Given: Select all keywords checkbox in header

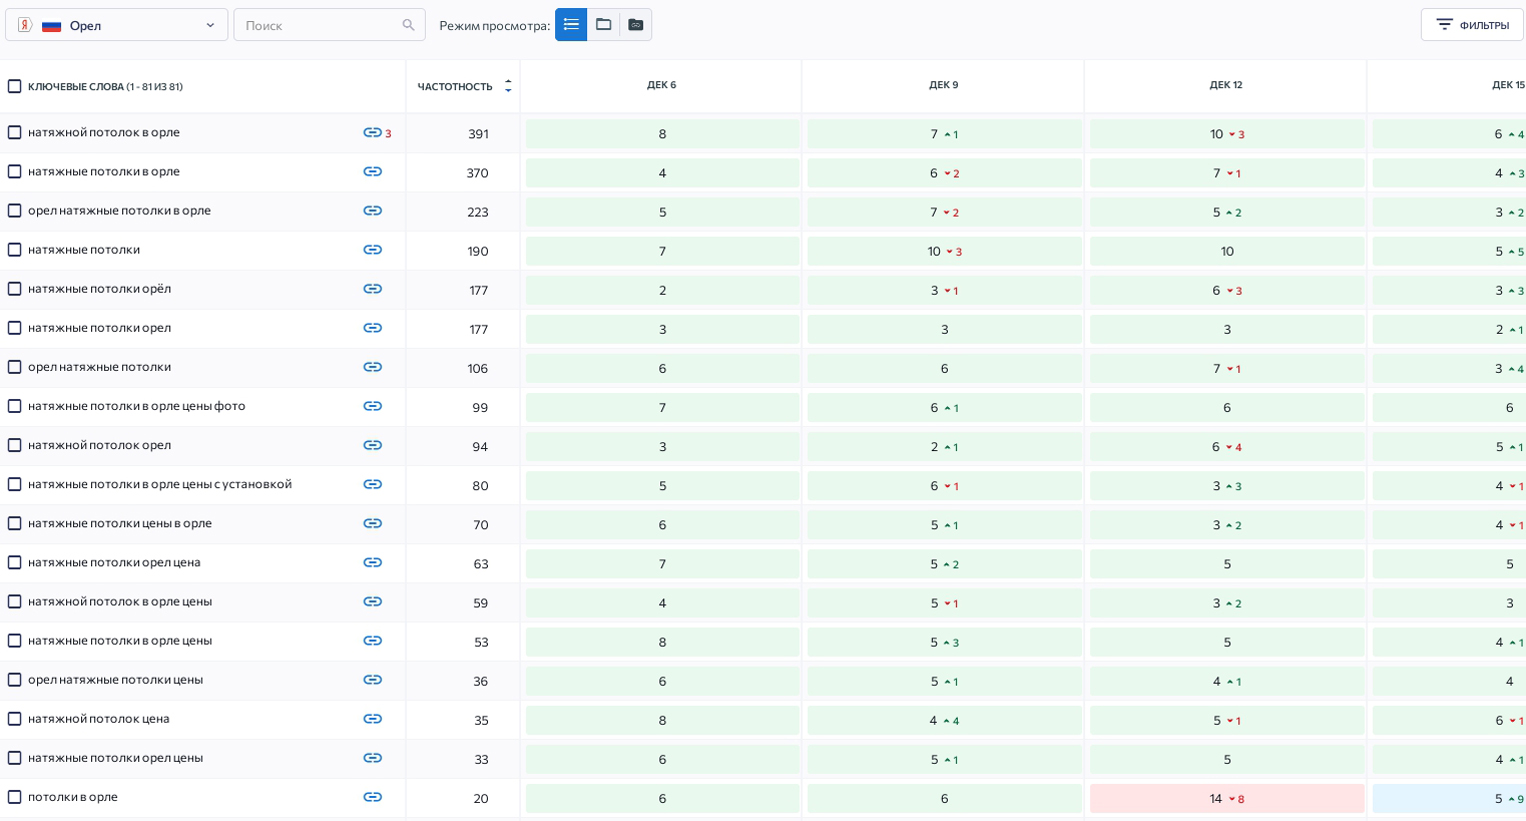Looking at the screenshot, I should (14, 86).
